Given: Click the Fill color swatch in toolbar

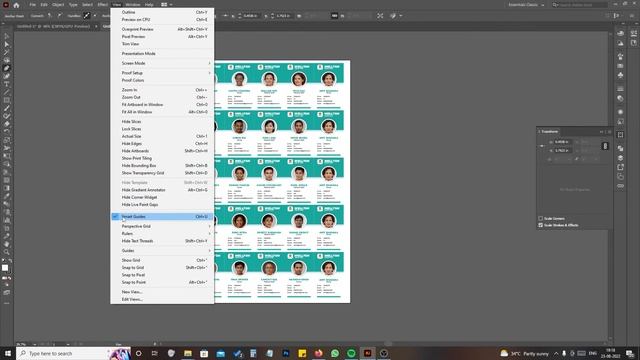Looking at the screenshot, I should pos(5,268).
